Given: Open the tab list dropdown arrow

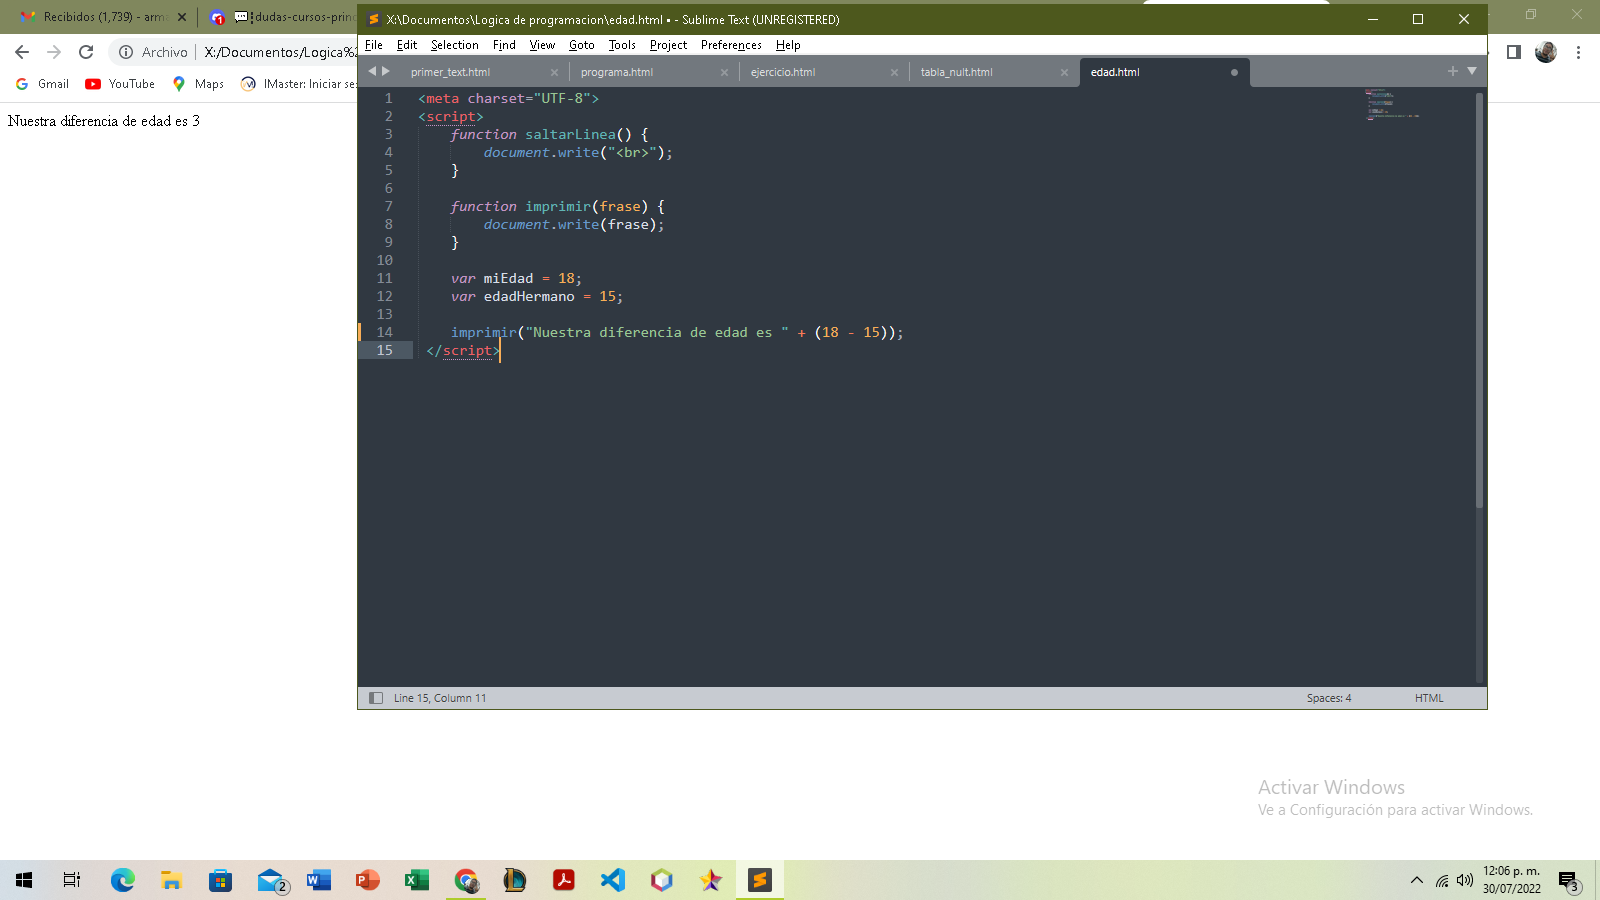Looking at the screenshot, I should [x=1472, y=71].
